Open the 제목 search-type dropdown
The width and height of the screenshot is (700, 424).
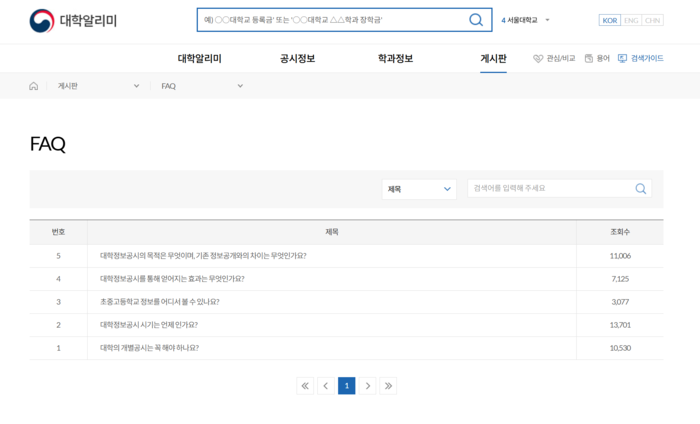419,189
